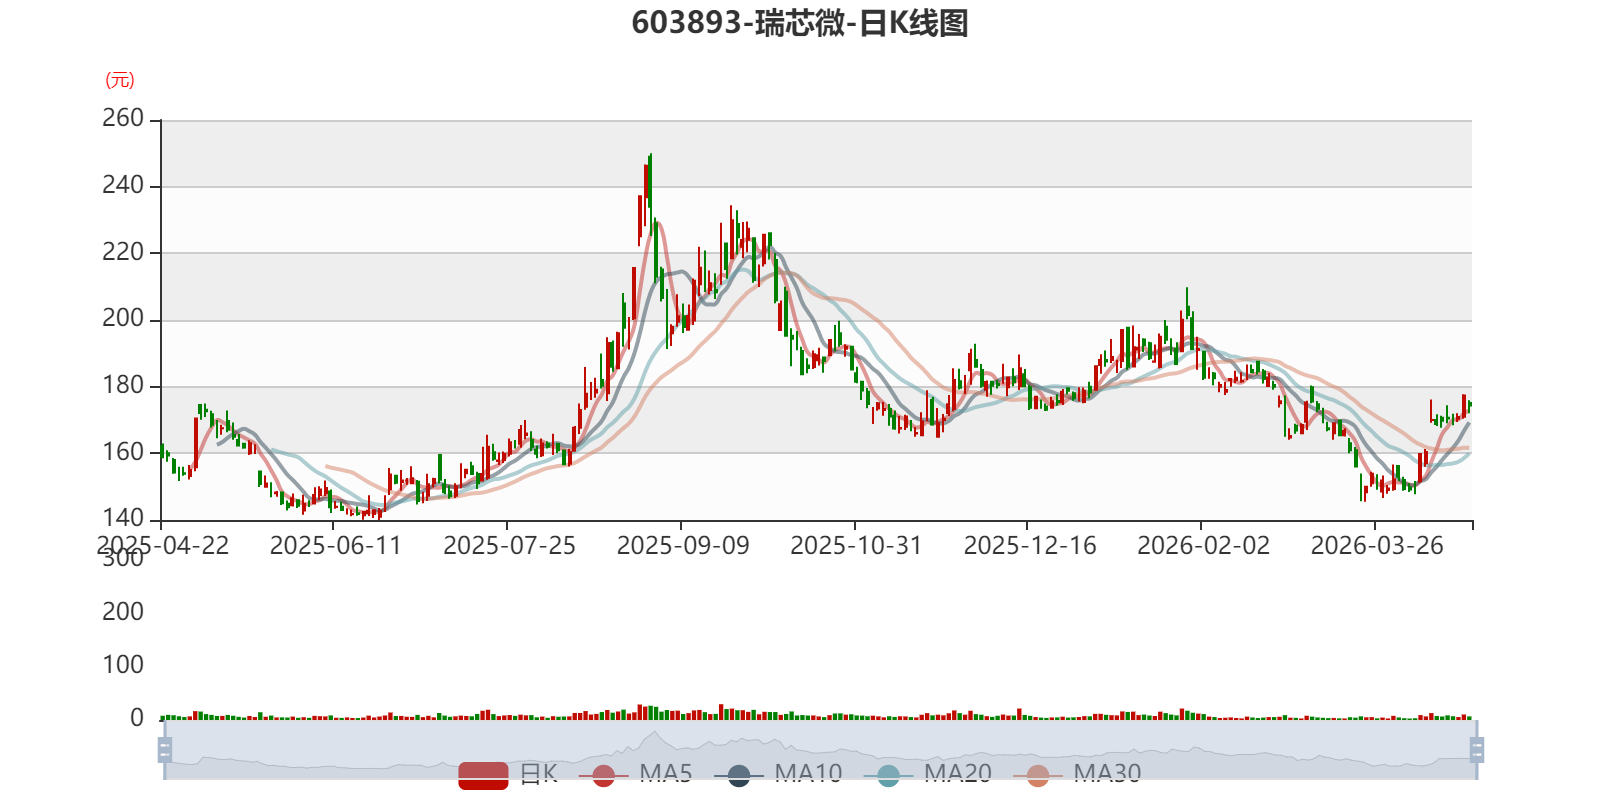Click the 2025-04-22 date label
Screen dimensions: 1600x800
click(x=163, y=546)
